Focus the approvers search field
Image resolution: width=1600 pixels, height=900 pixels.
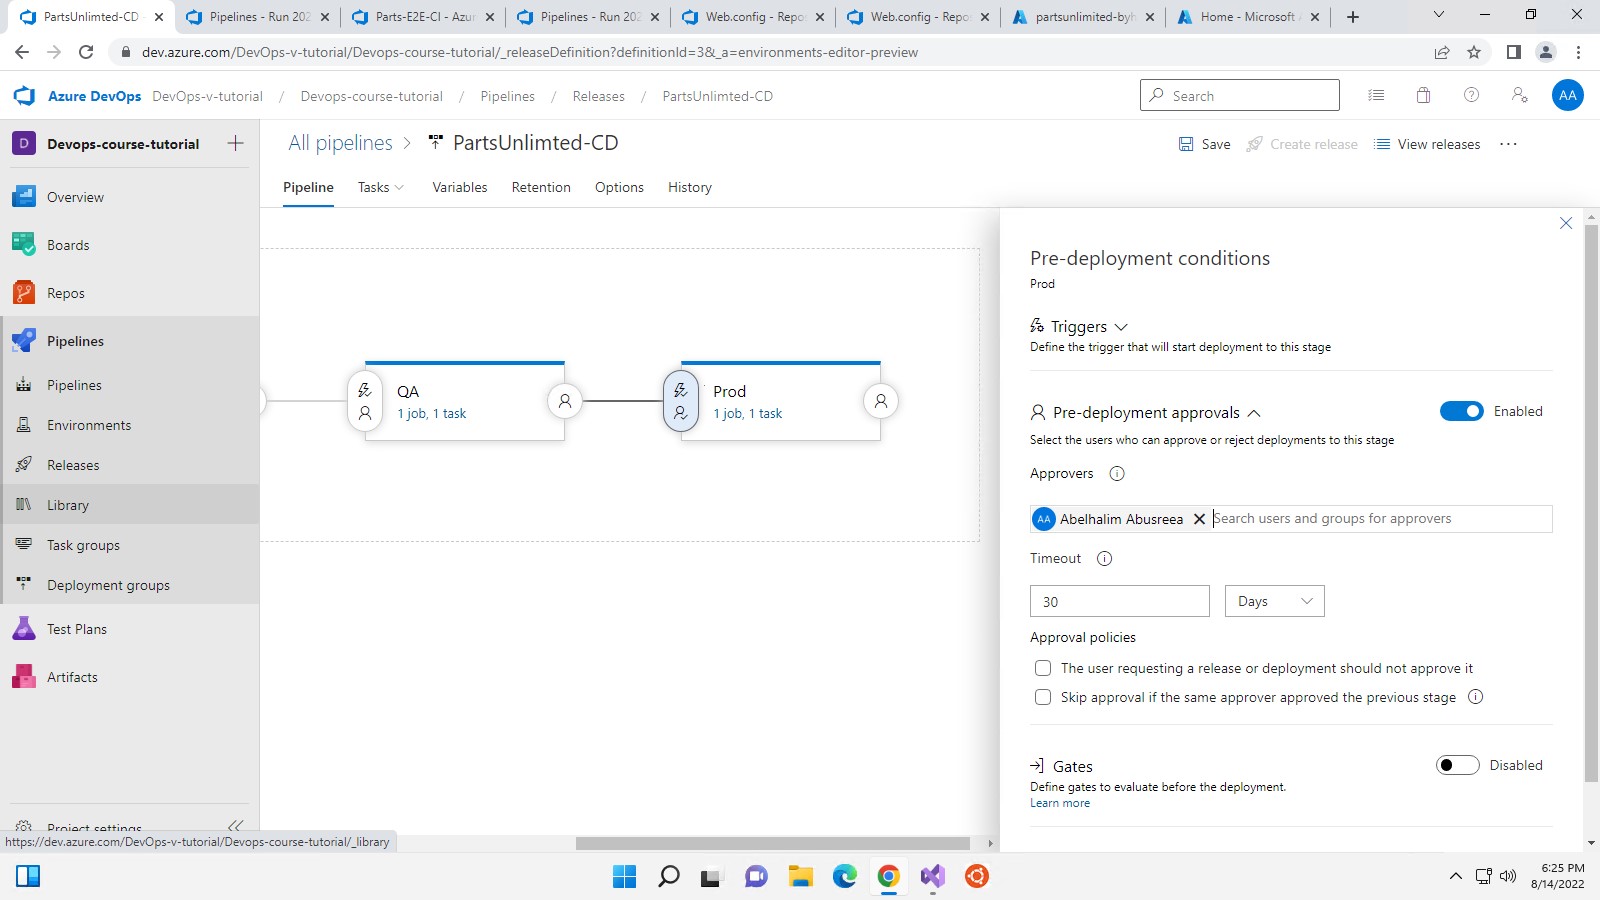pyautogui.click(x=1380, y=518)
